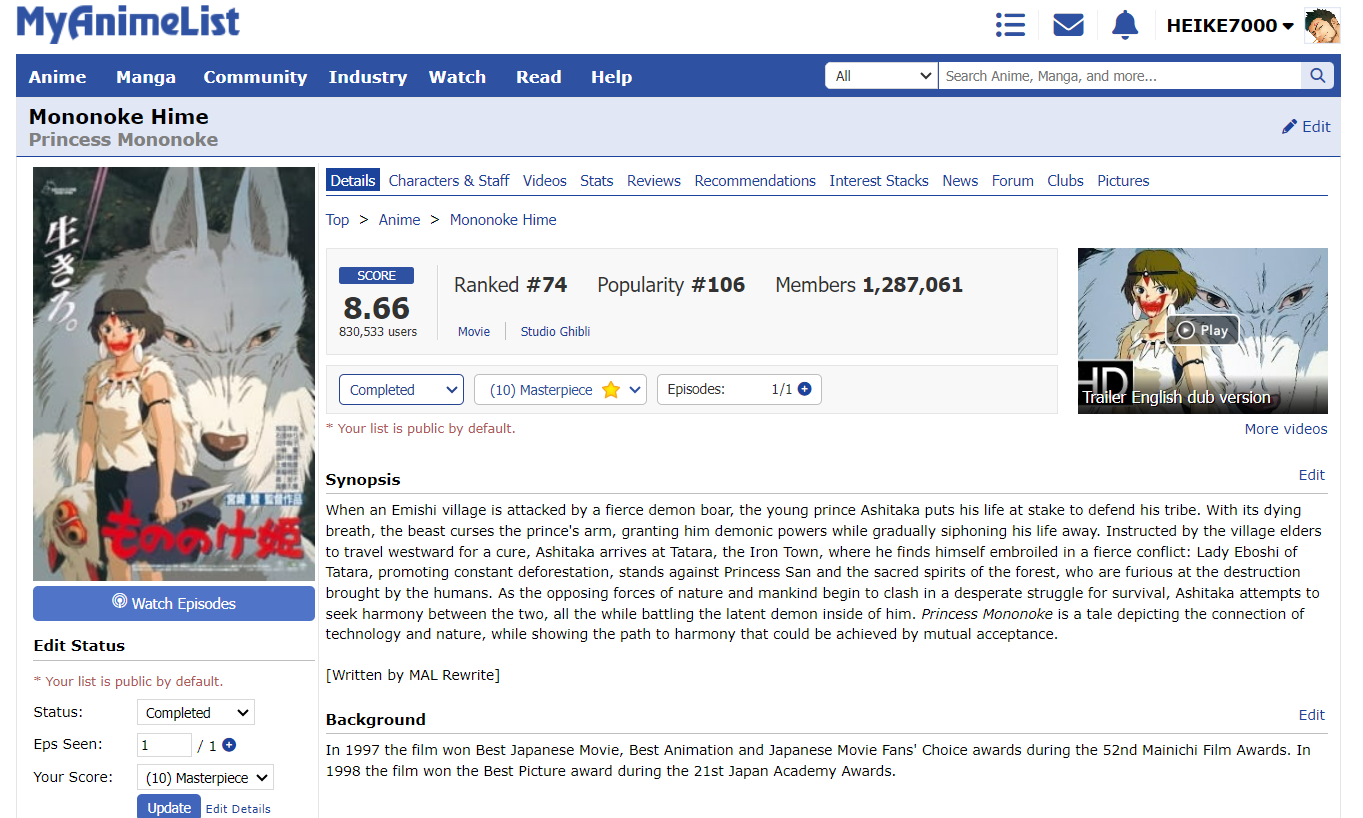Screen dimensions: 1363x818
Task: Click Anime breadcrumb link
Action: 399,220
